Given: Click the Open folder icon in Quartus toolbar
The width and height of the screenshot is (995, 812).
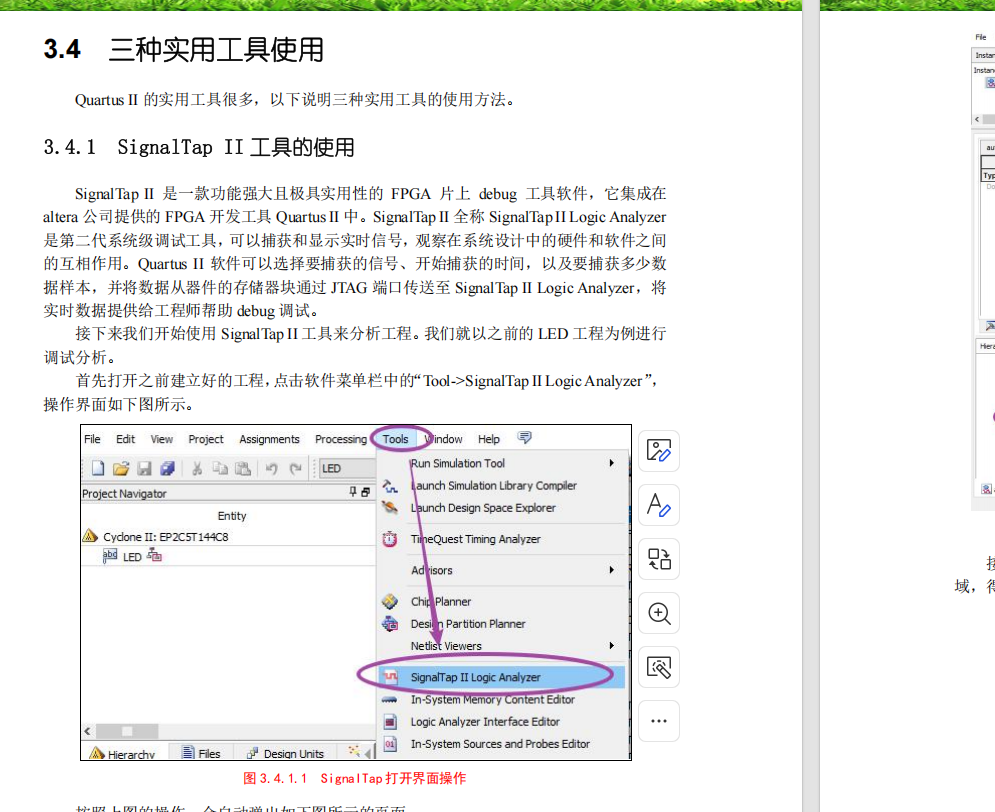Looking at the screenshot, I should pyautogui.click(x=121, y=468).
